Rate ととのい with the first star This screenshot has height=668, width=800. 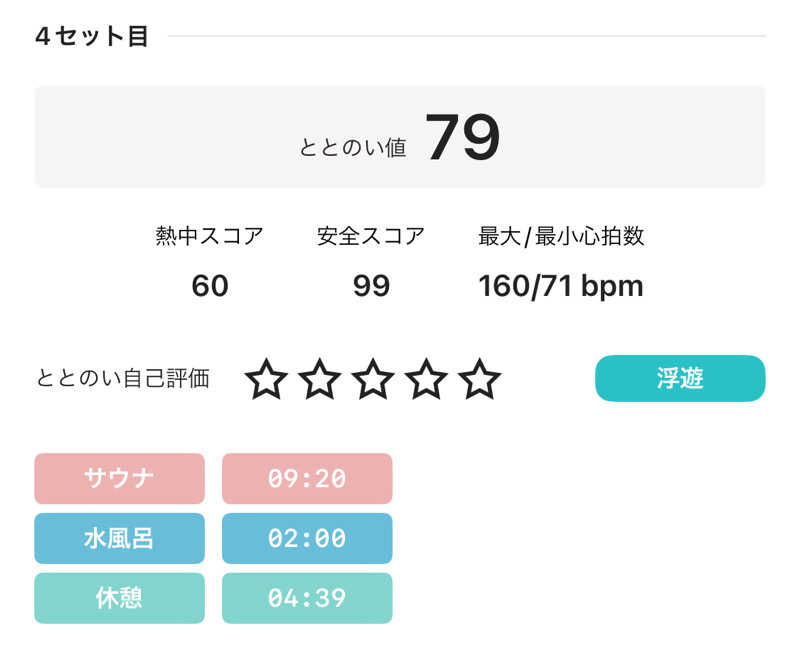coord(266,380)
